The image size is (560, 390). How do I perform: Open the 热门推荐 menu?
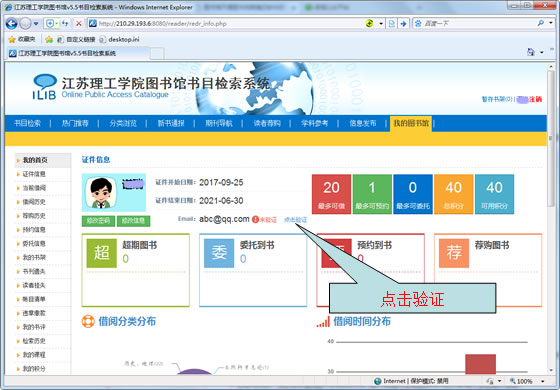point(75,124)
